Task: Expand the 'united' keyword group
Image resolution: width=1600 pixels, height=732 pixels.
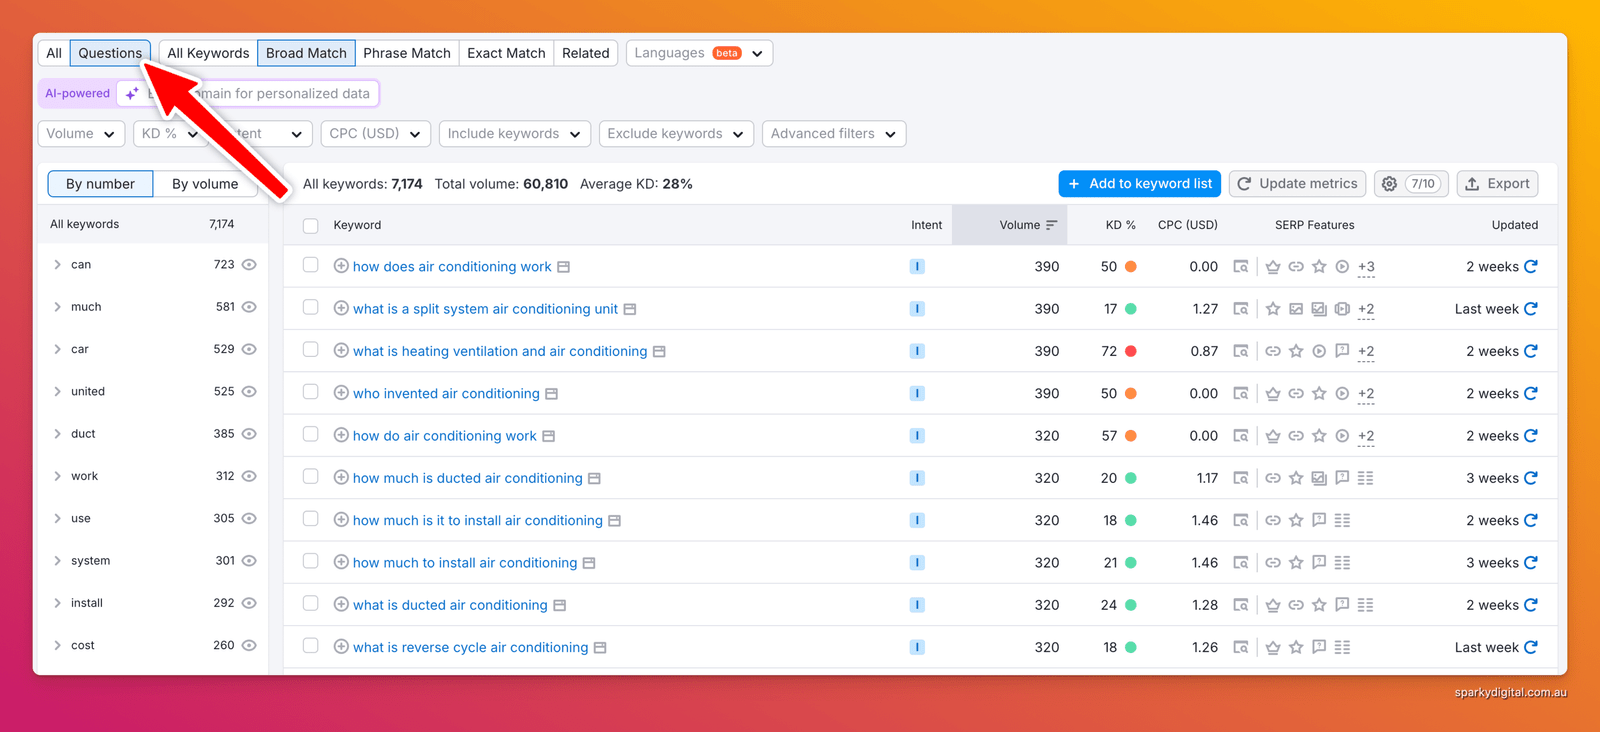Action: click(57, 392)
